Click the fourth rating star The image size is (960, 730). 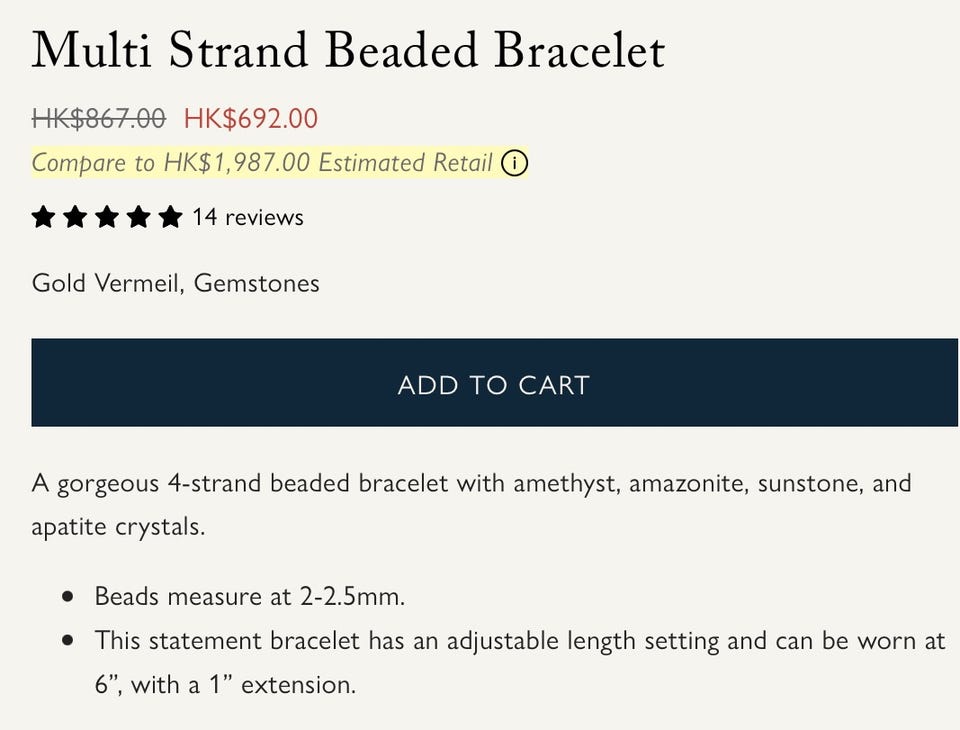(x=138, y=217)
